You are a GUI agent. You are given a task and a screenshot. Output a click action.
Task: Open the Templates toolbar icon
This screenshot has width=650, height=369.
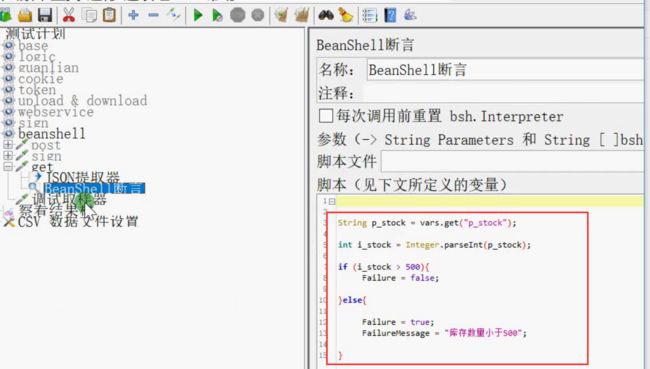pos(5,15)
